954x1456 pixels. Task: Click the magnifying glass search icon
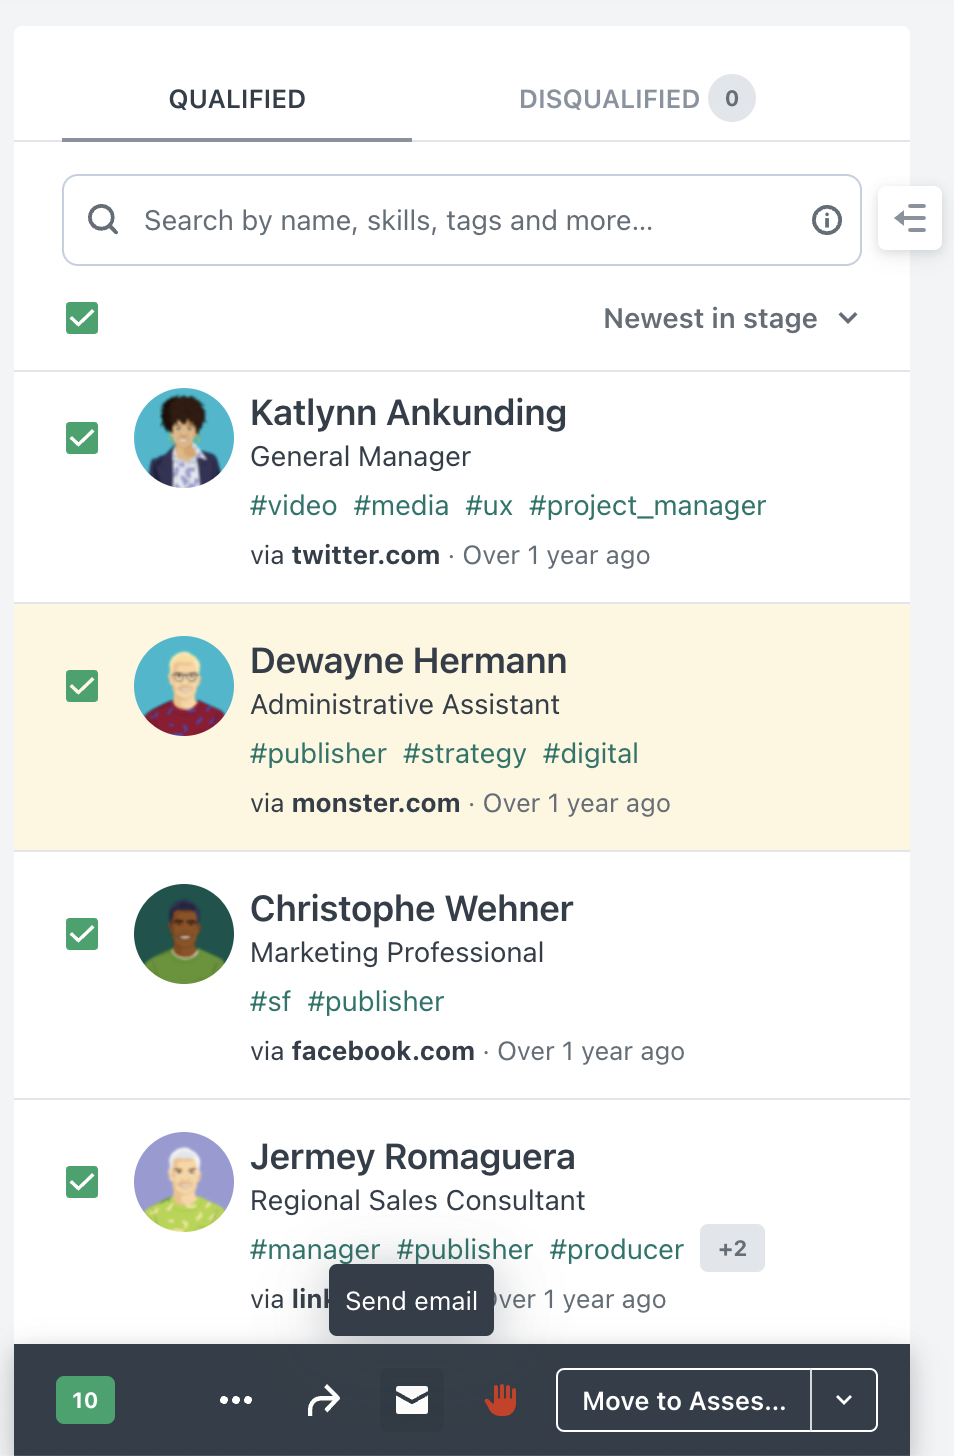[x=103, y=219]
